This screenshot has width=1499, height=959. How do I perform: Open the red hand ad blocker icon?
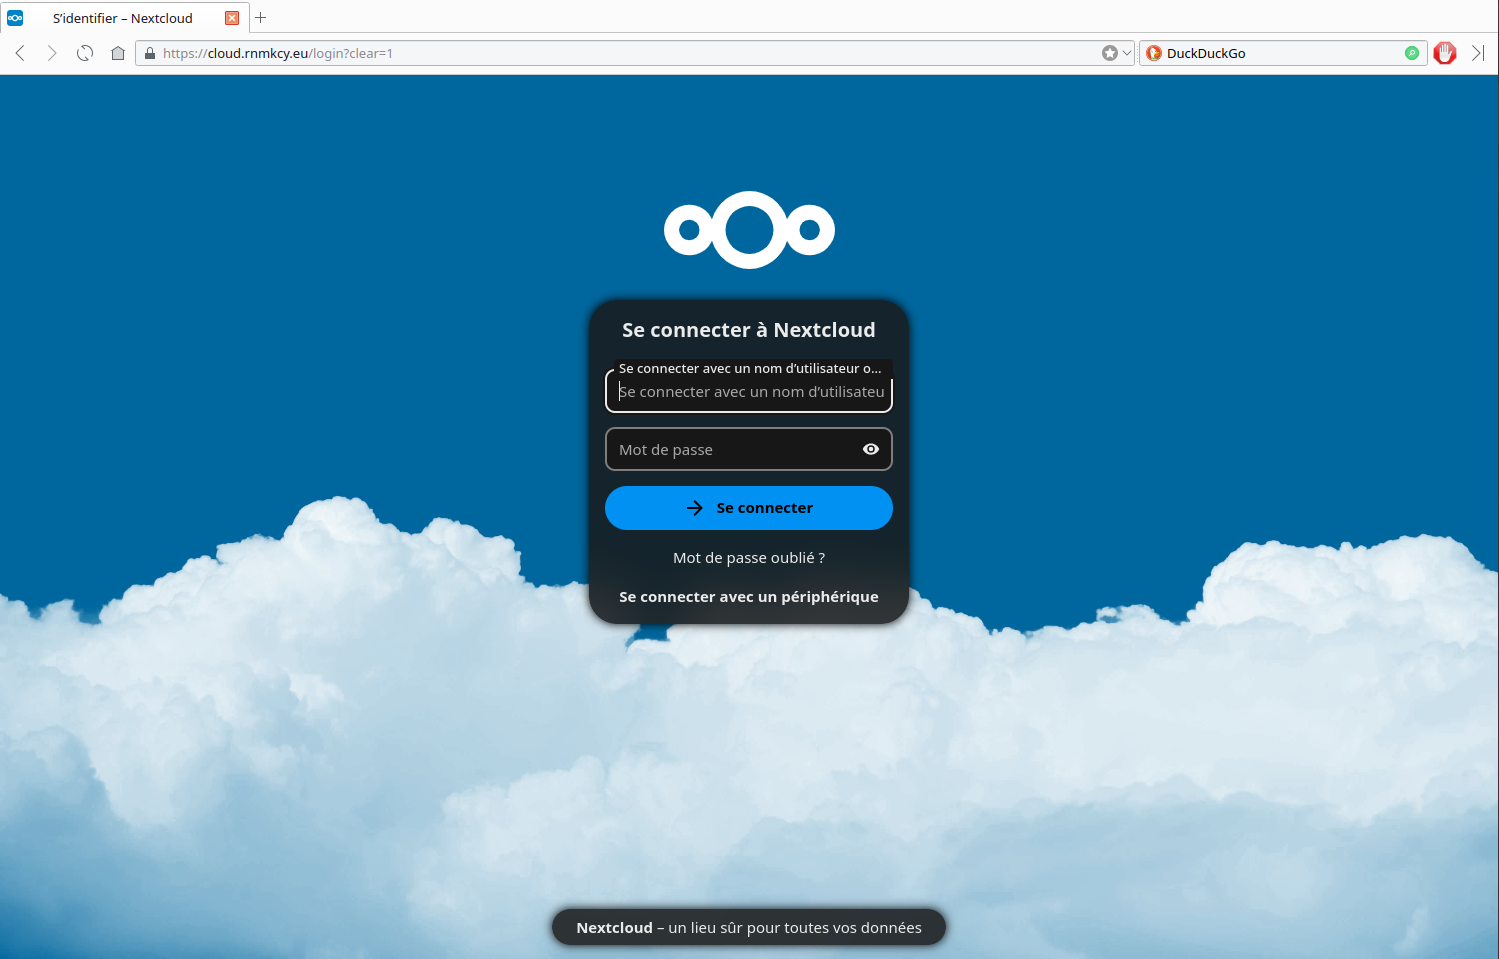tap(1444, 53)
